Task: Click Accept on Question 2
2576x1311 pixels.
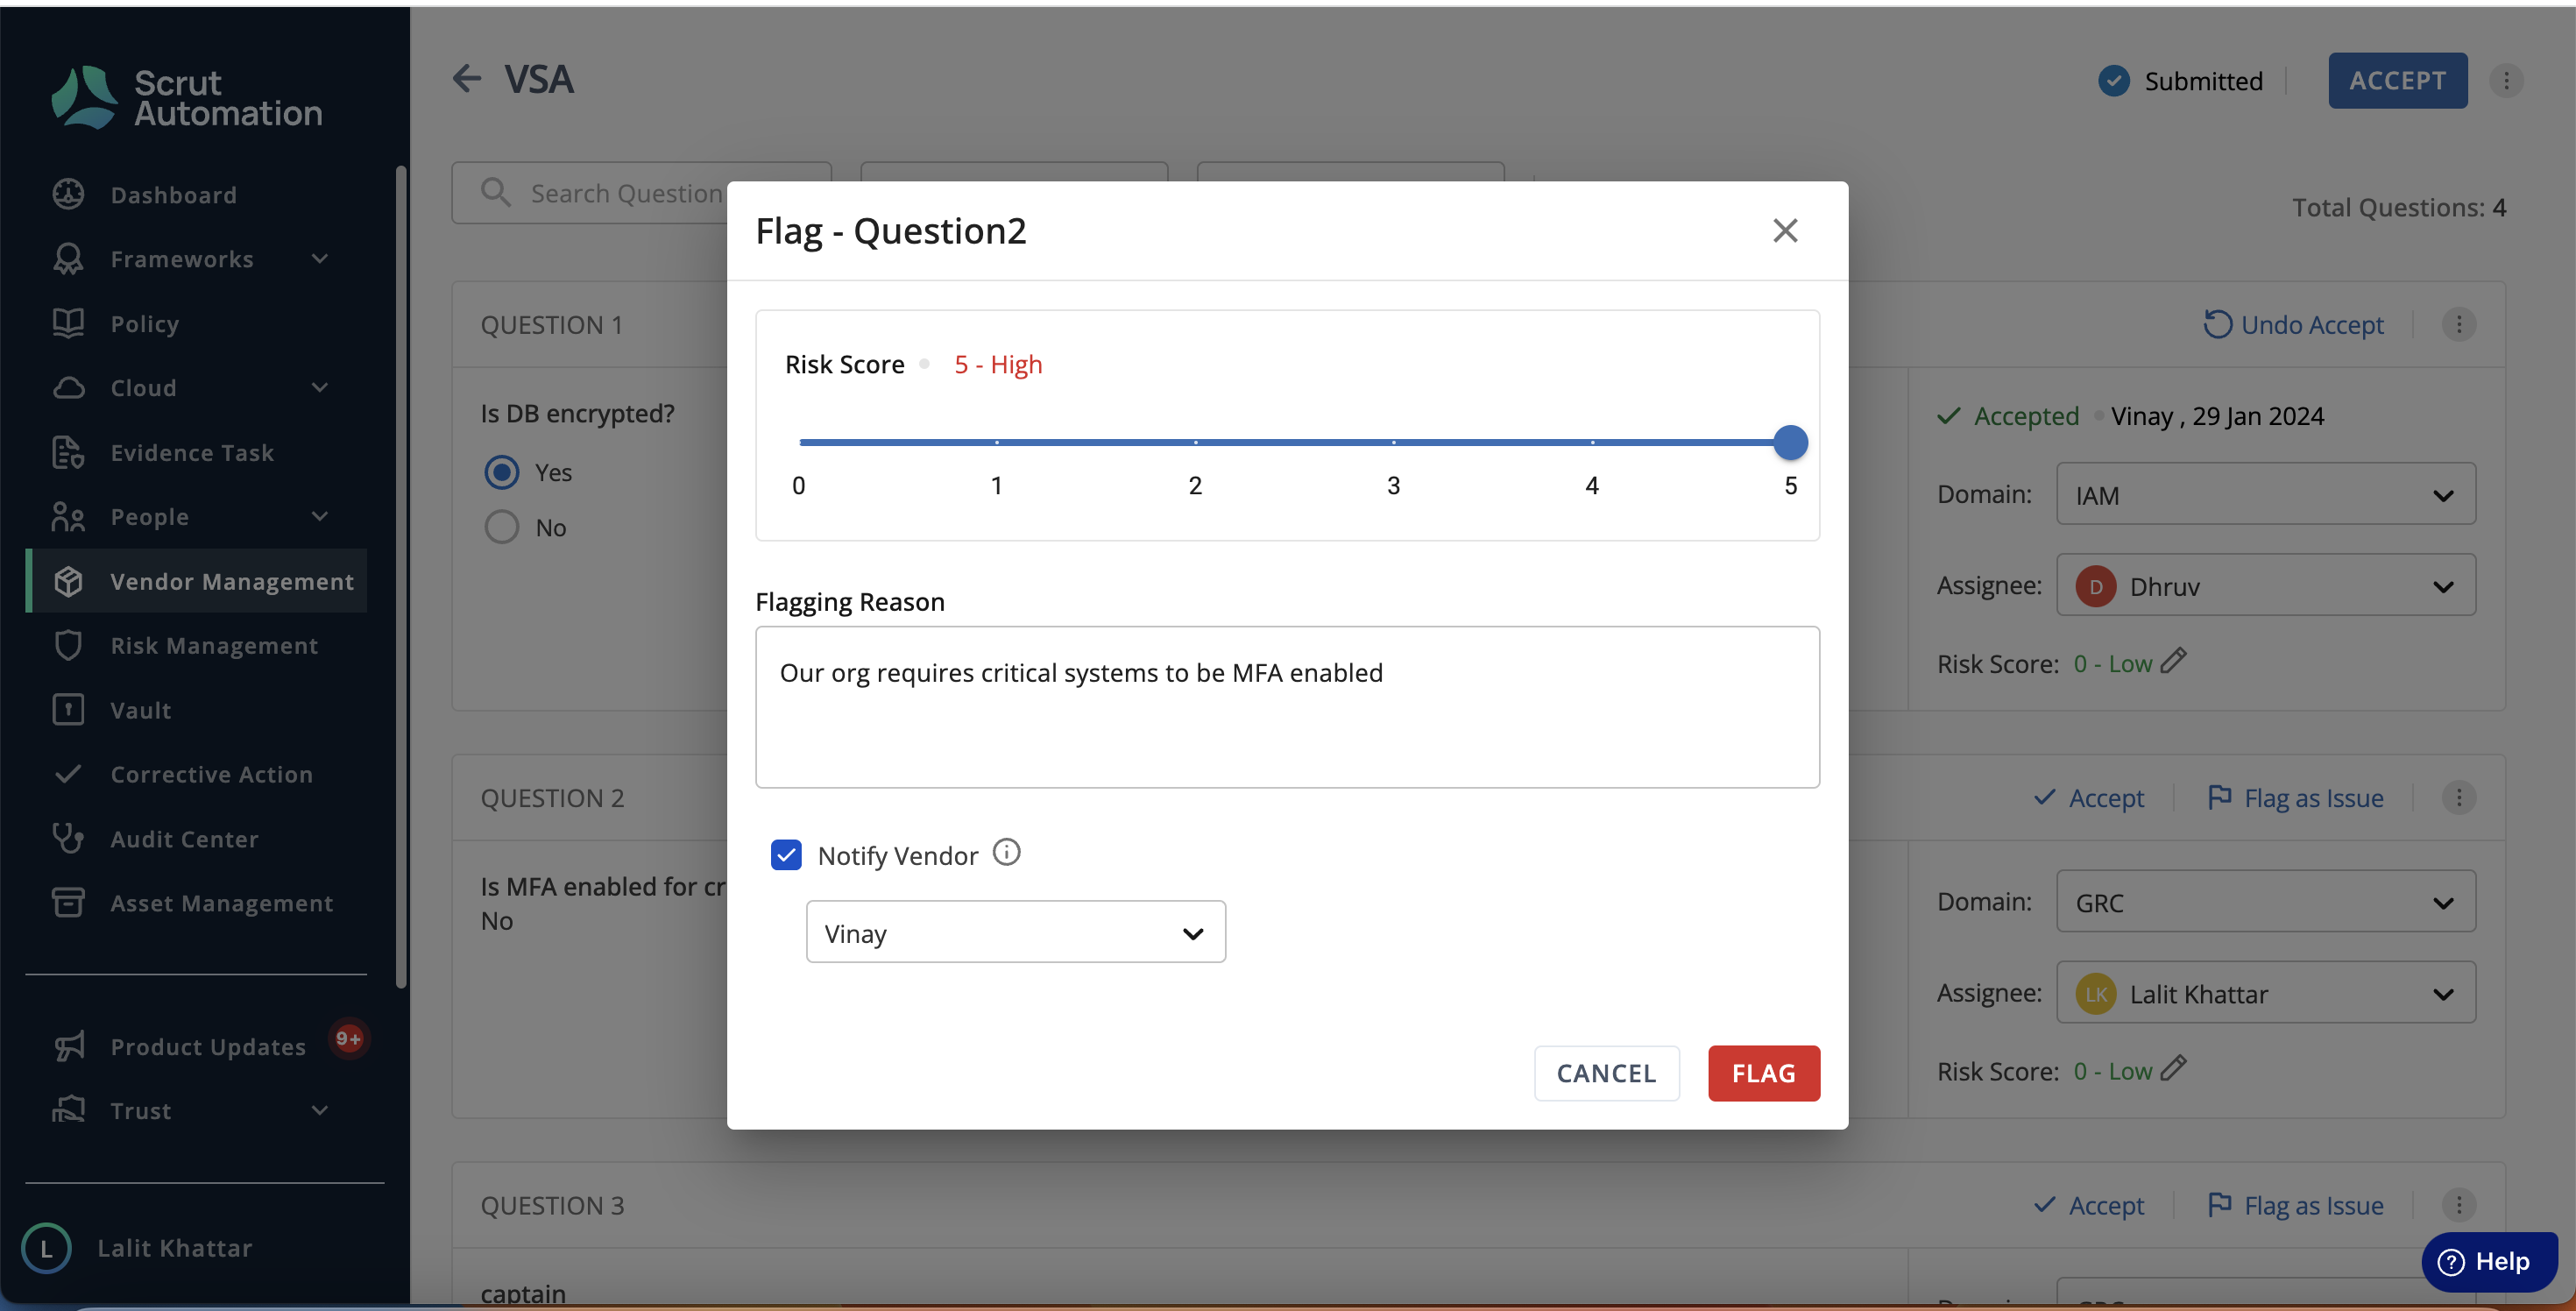Action: [2090, 798]
